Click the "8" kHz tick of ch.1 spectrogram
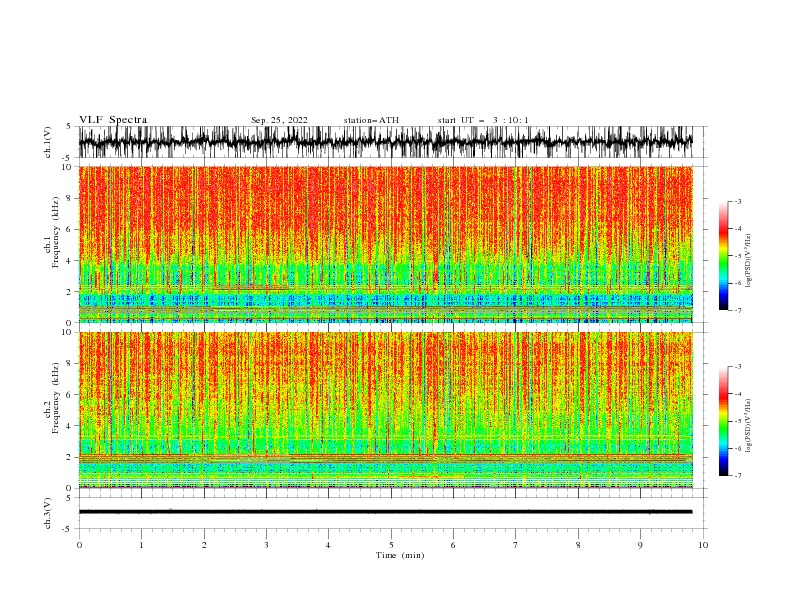 tap(70, 198)
